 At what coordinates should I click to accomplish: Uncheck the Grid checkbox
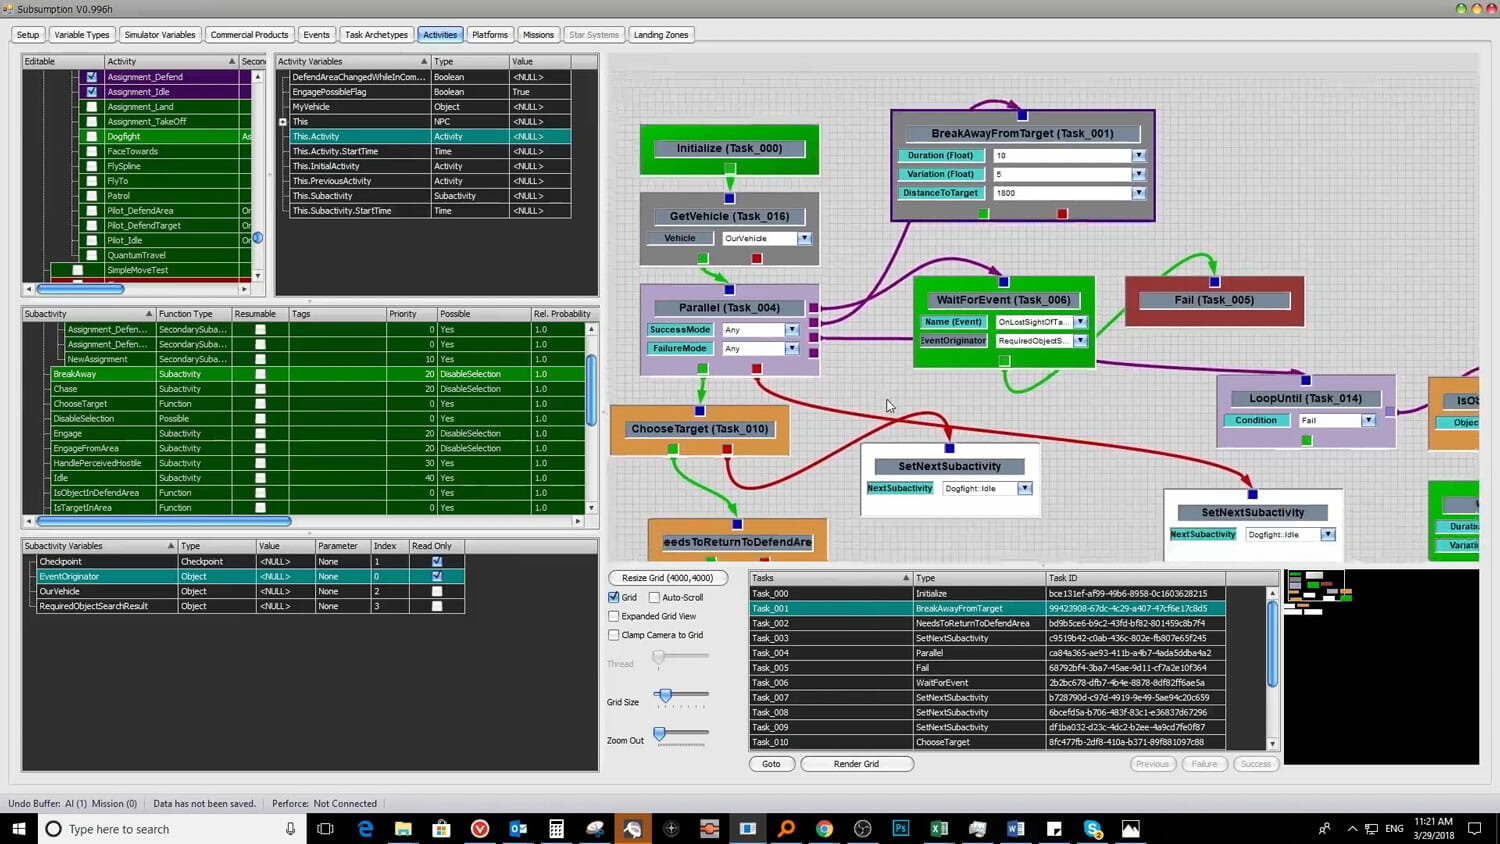(614, 597)
